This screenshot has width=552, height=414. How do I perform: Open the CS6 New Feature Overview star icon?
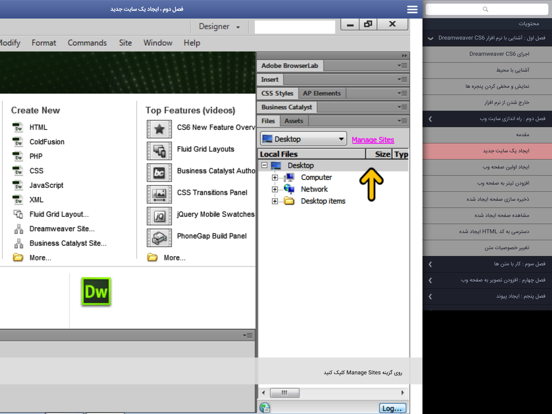(x=159, y=129)
